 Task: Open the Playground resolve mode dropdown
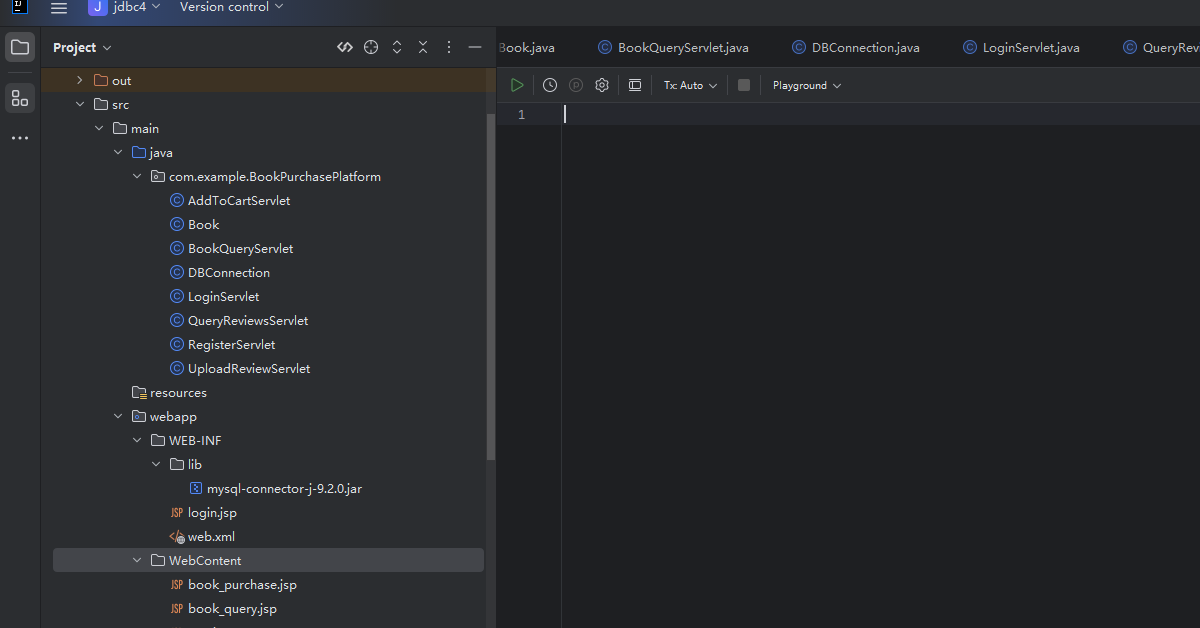[x=807, y=85]
